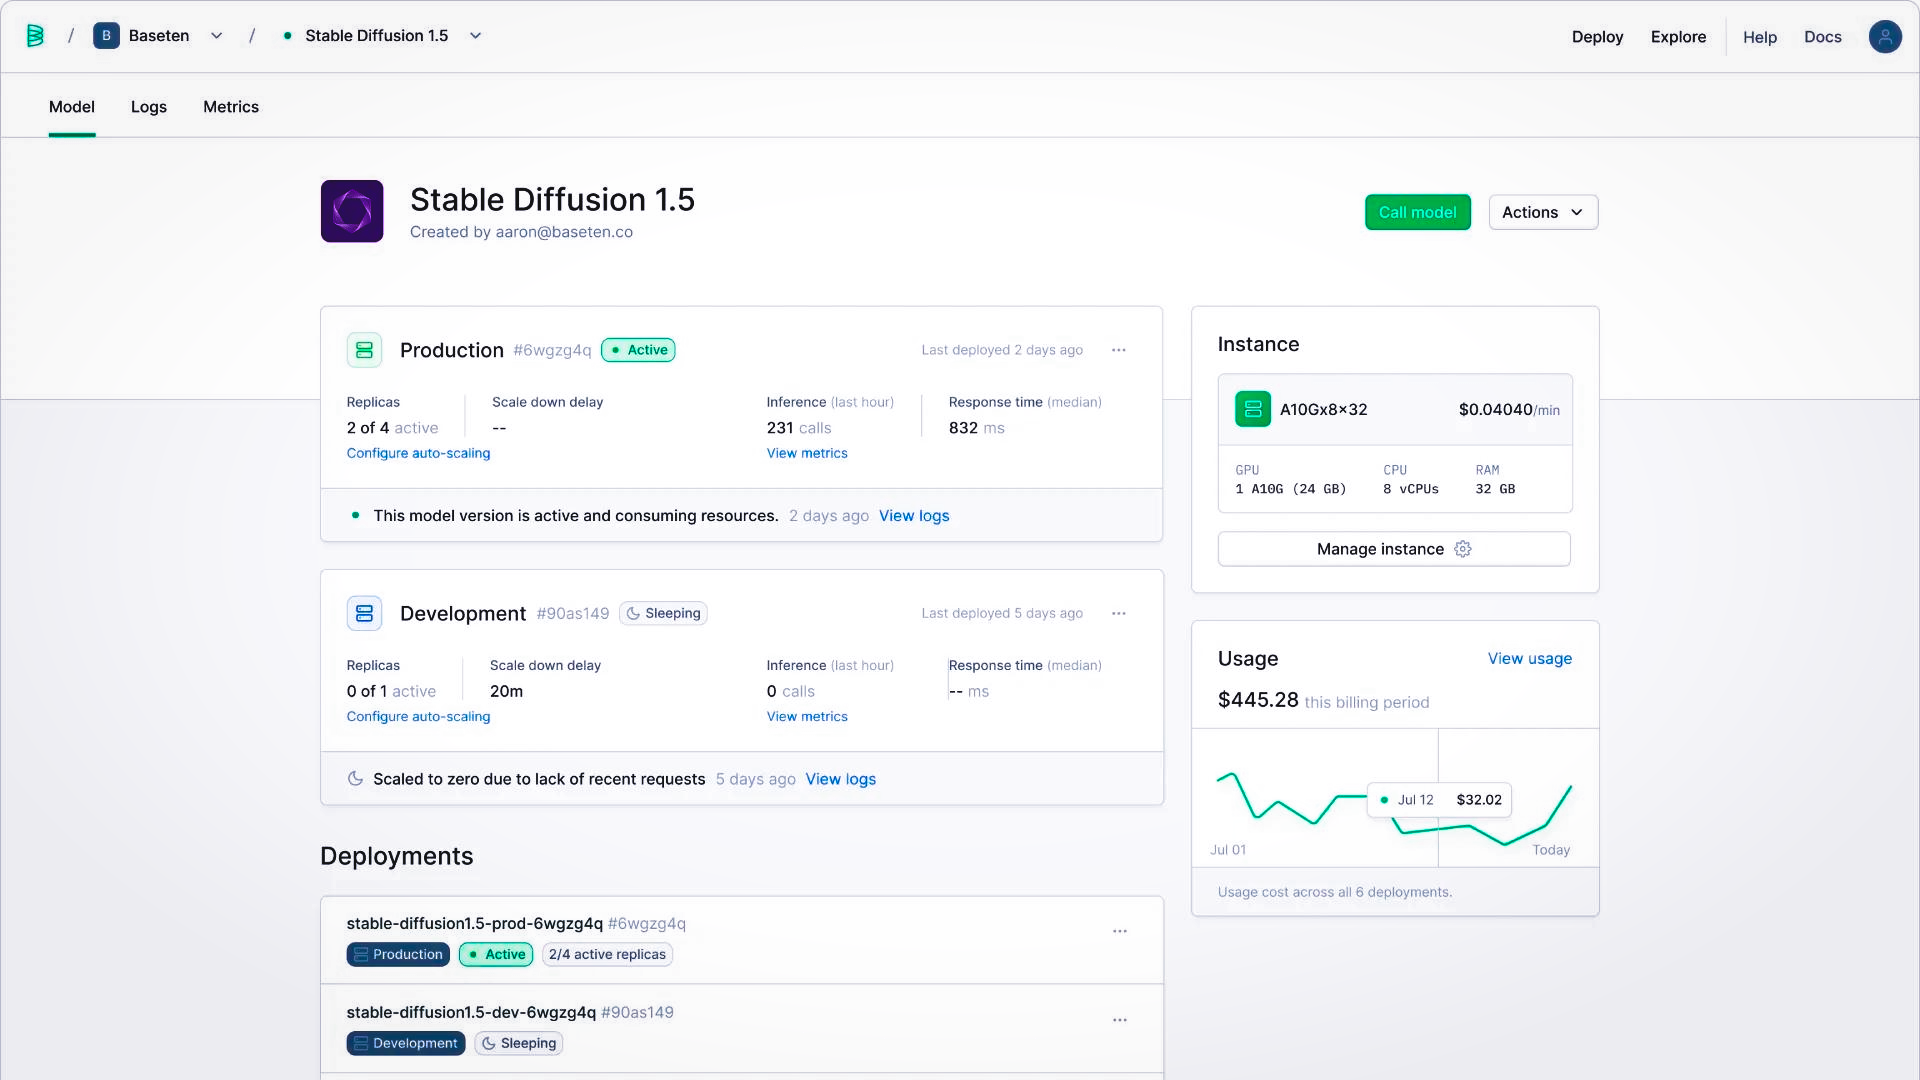
Task: Click the 231 calls inference value
Action: (x=799, y=428)
